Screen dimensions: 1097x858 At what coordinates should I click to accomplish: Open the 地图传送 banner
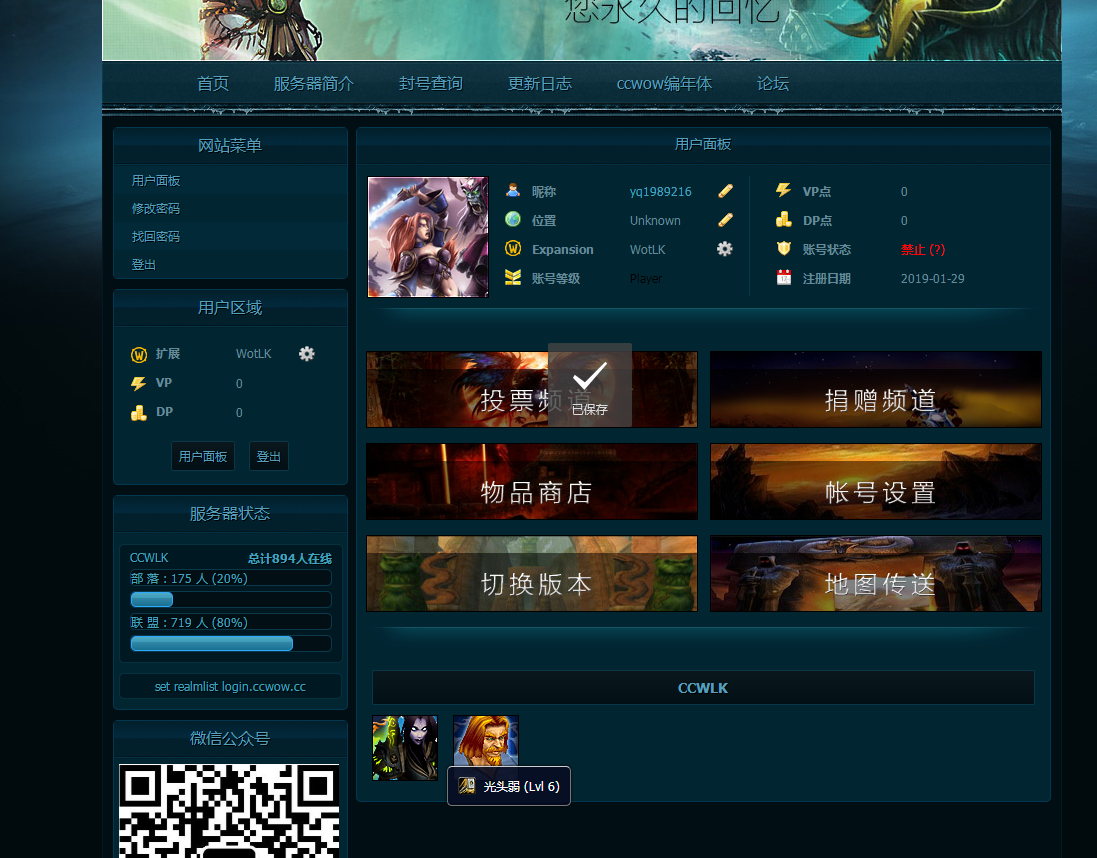pos(876,574)
